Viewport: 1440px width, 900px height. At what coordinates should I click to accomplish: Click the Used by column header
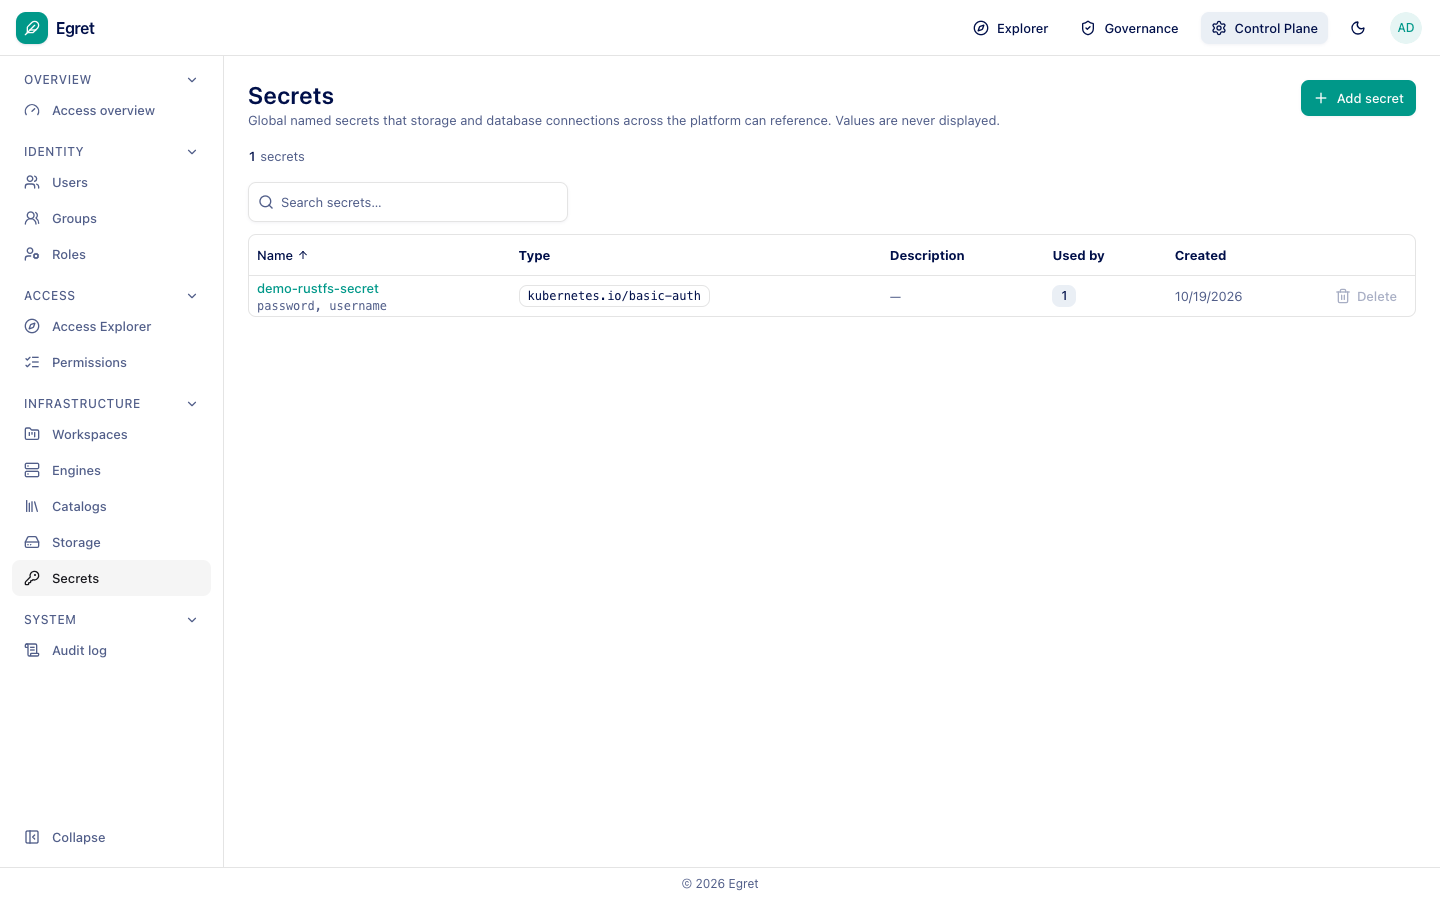(x=1078, y=255)
